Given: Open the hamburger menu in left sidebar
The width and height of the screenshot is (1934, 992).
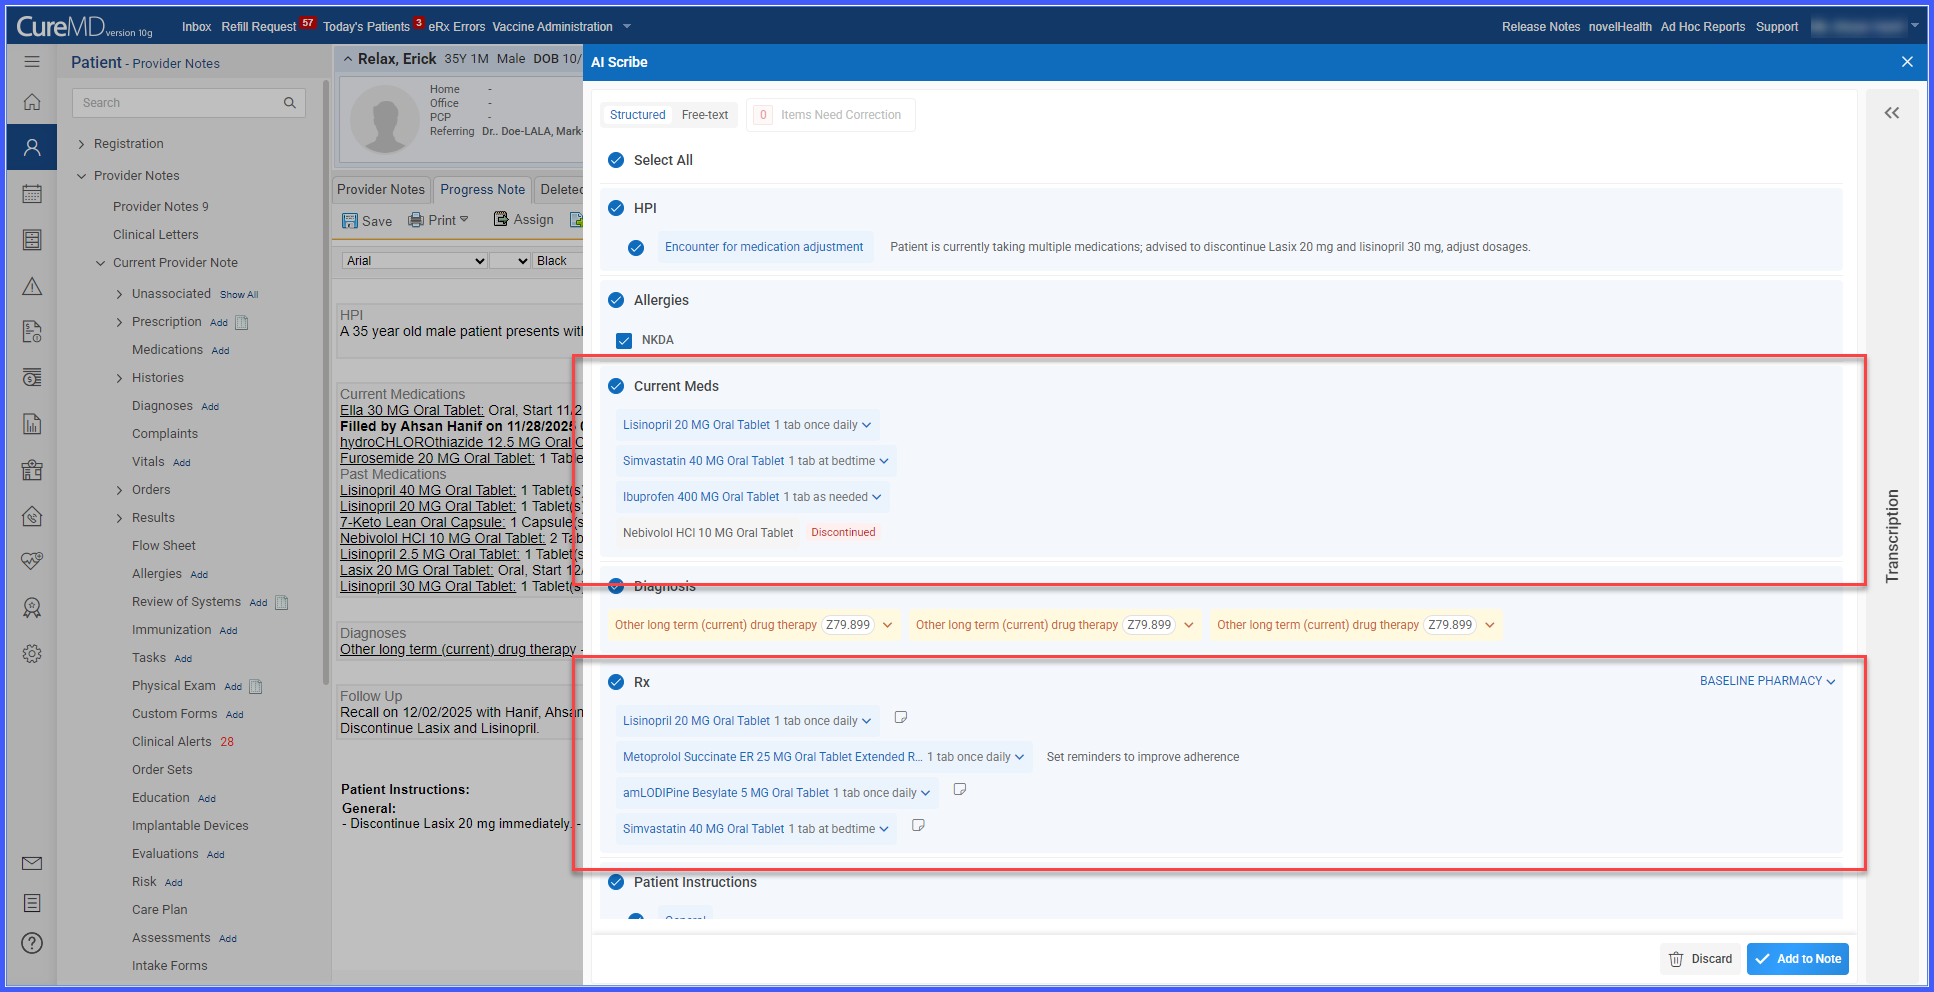Looking at the screenshot, I should (32, 62).
